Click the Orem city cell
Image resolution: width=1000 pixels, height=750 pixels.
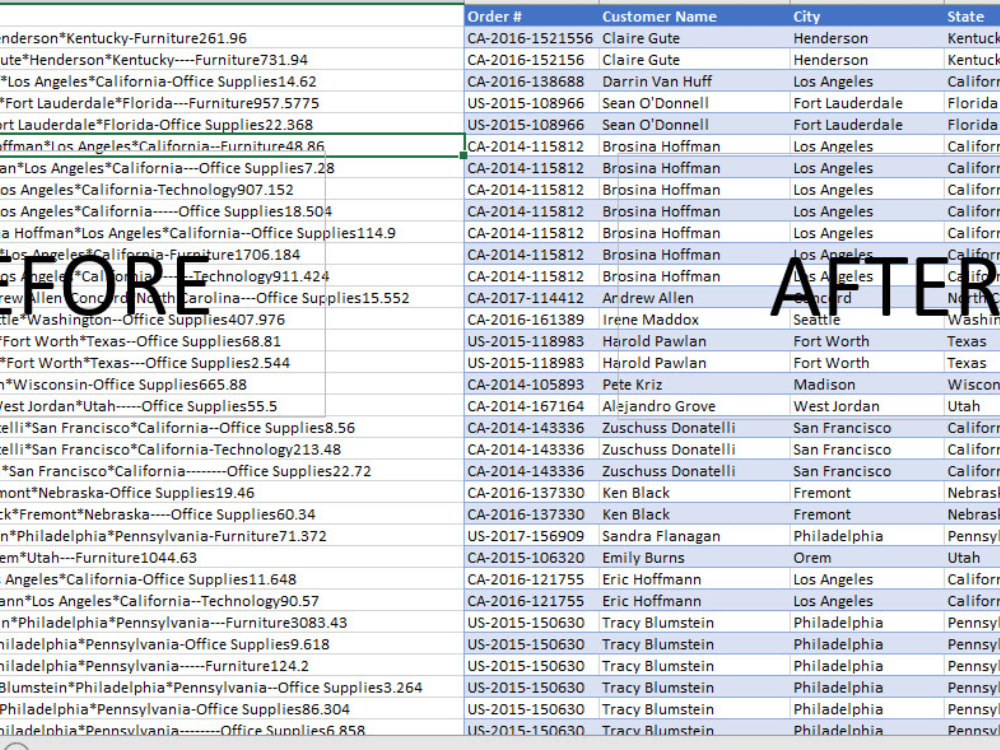coord(867,557)
